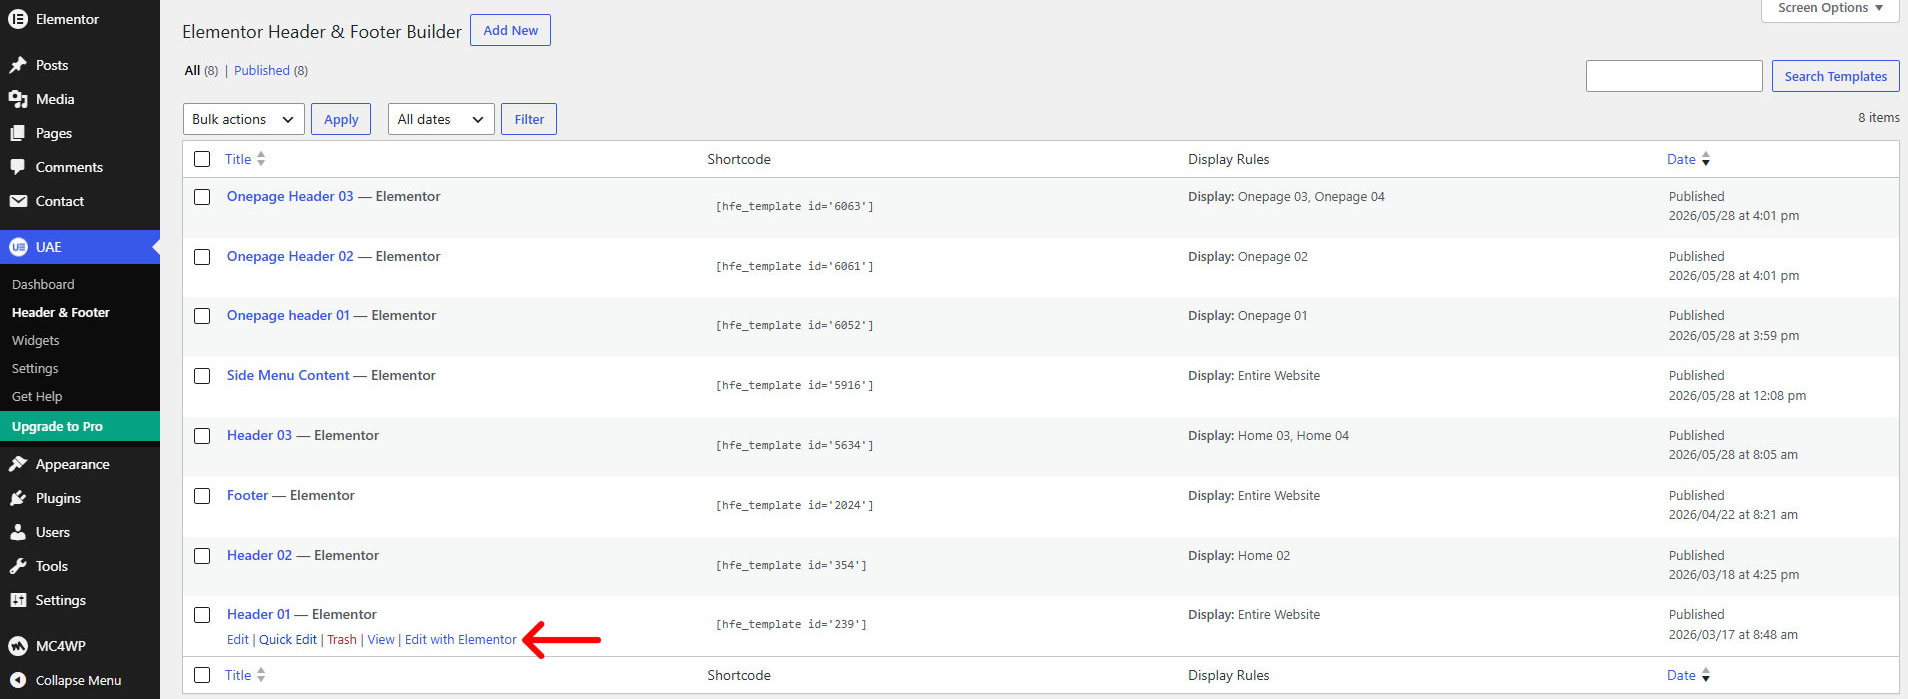Click the search templates input field
The image size is (1908, 699).
tap(1674, 76)
